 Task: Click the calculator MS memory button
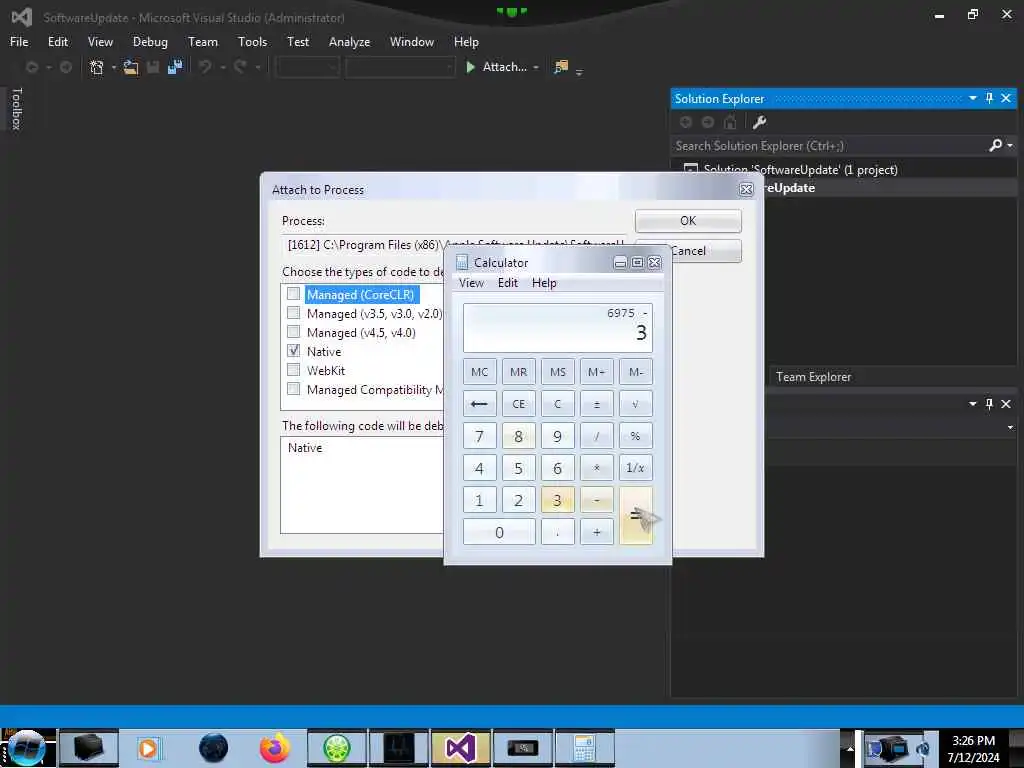pyautogui.click(x=558, y=372)
